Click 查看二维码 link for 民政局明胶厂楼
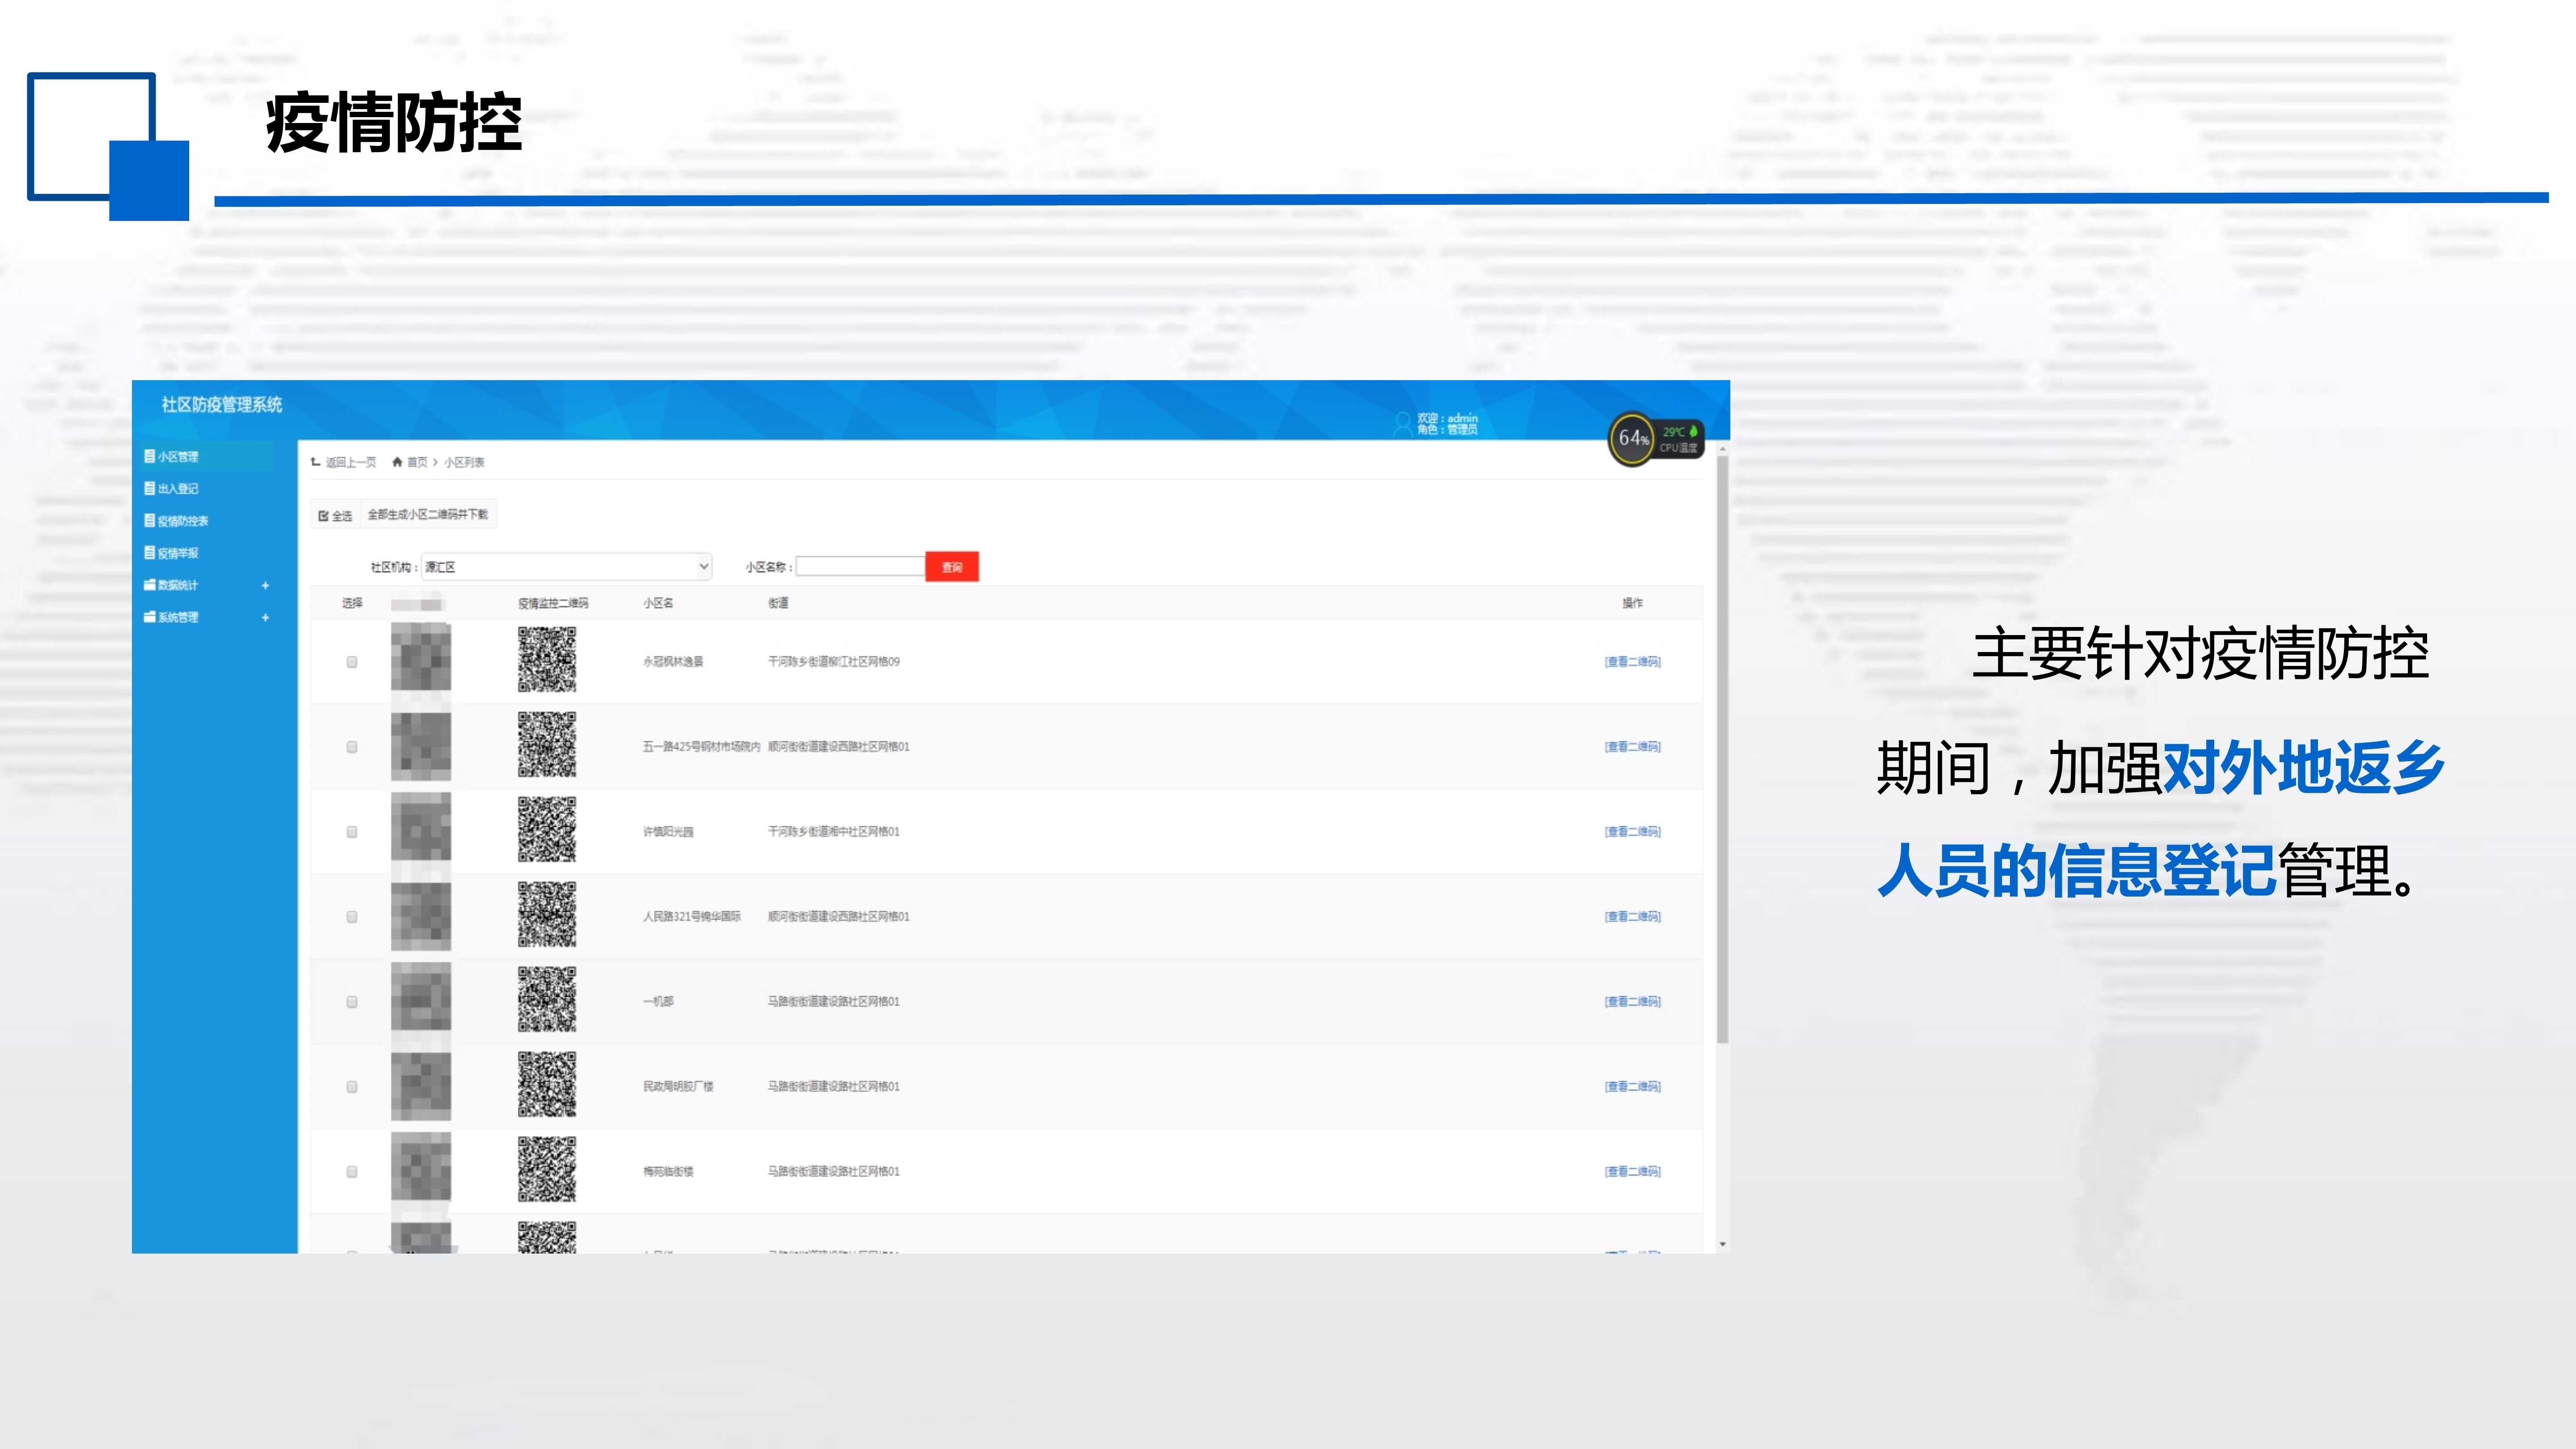The width and height of the screenshot is (2576, 1449). (1632, 1087)
